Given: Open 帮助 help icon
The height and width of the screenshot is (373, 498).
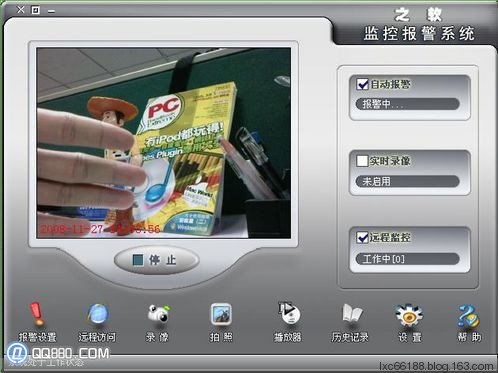Looking at the screenshot, I should coord(468,315).
